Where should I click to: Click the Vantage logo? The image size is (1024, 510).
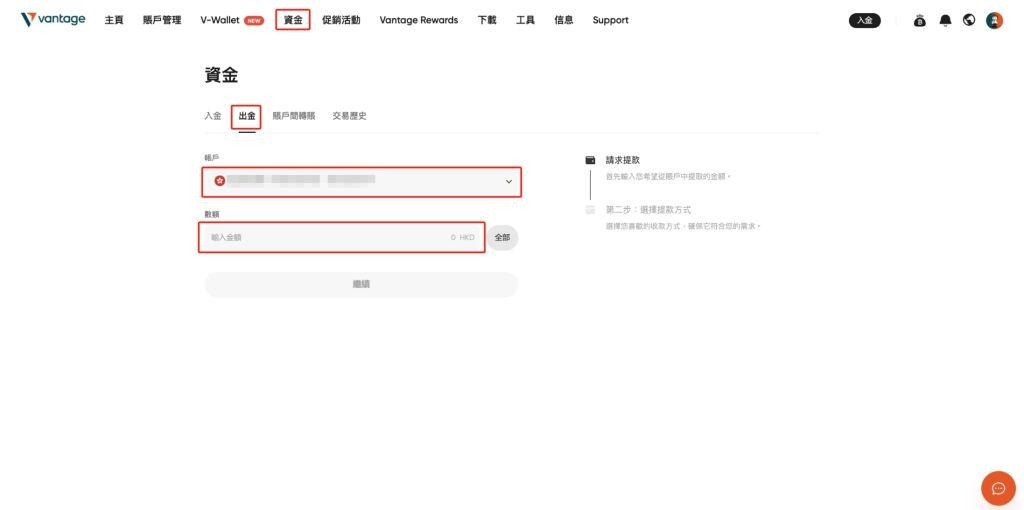[53, 20]
